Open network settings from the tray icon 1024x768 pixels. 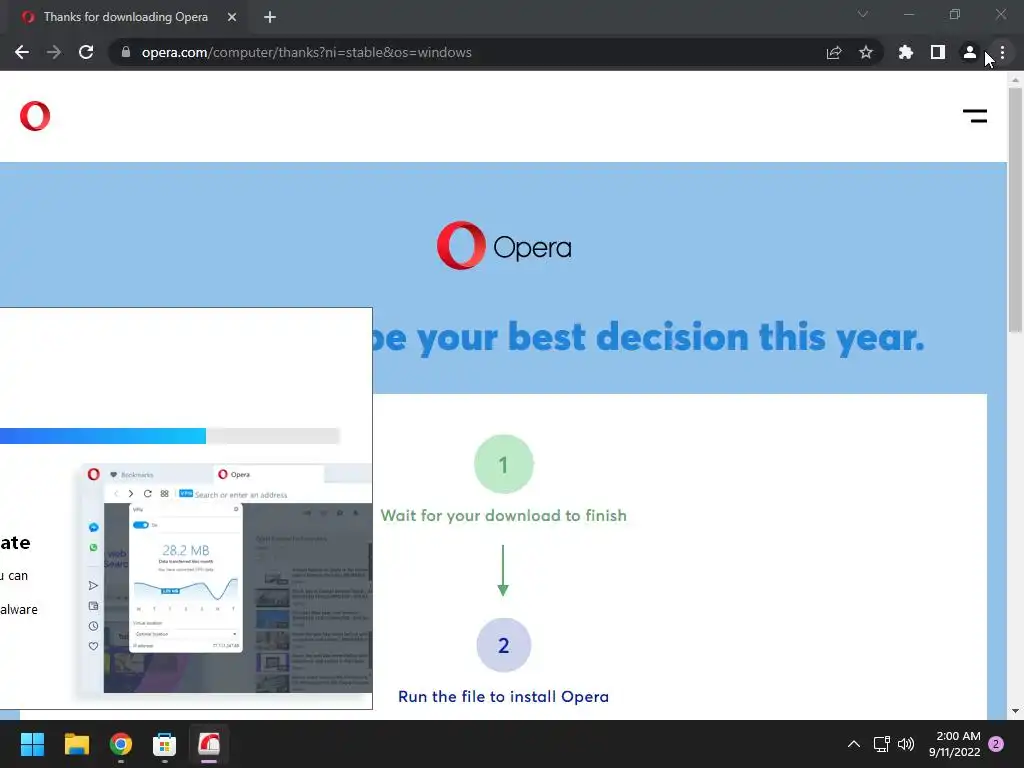[882, 744]
